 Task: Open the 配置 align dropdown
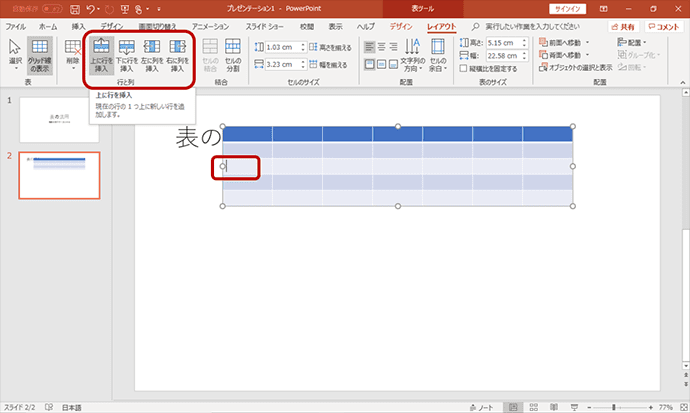632,42
